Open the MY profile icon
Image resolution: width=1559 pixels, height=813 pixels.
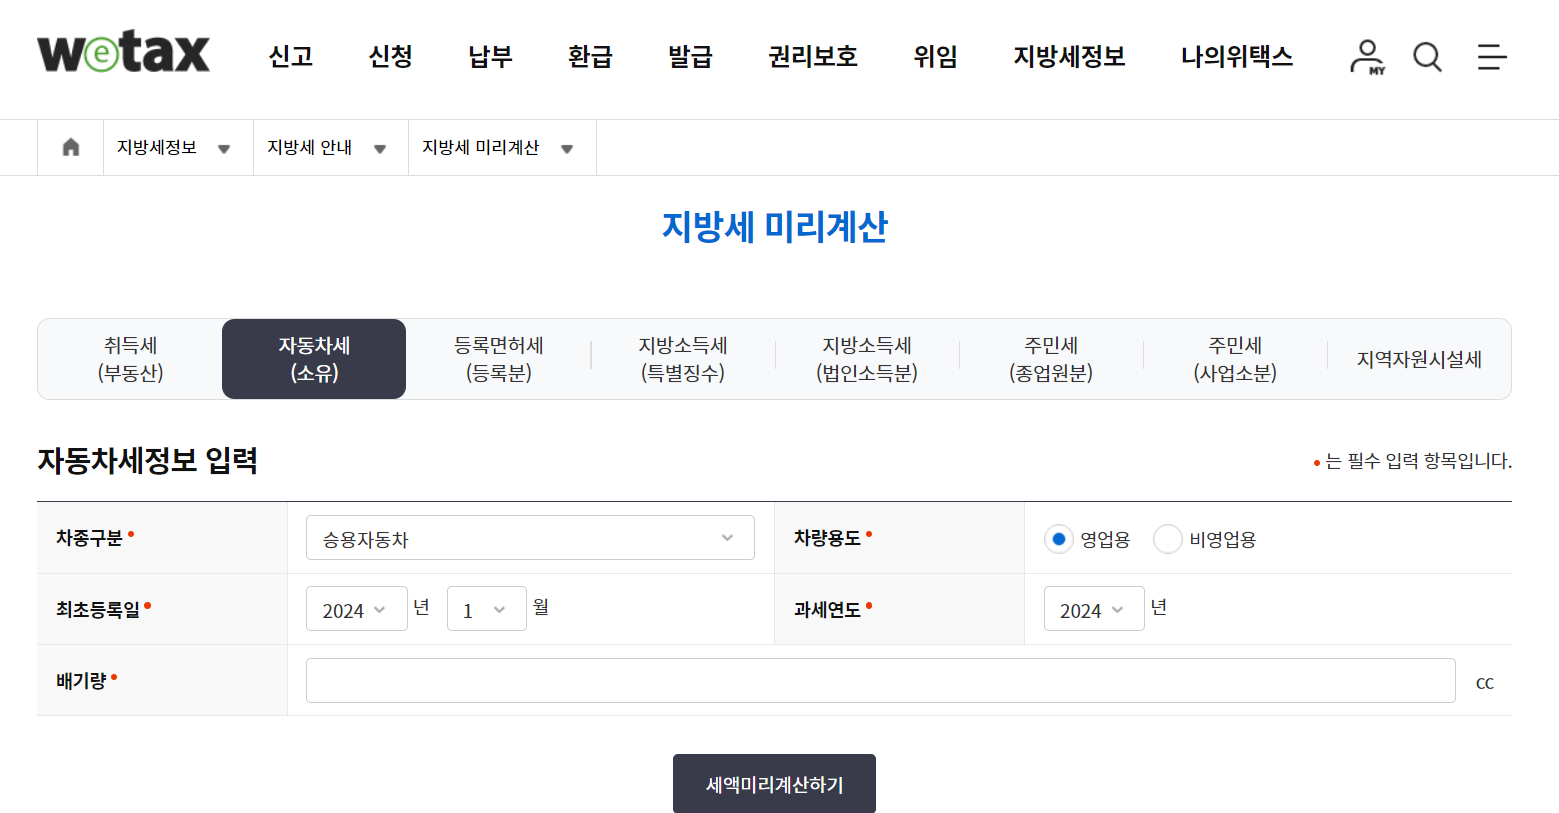pyautogui.click(x=1366, y=57)
